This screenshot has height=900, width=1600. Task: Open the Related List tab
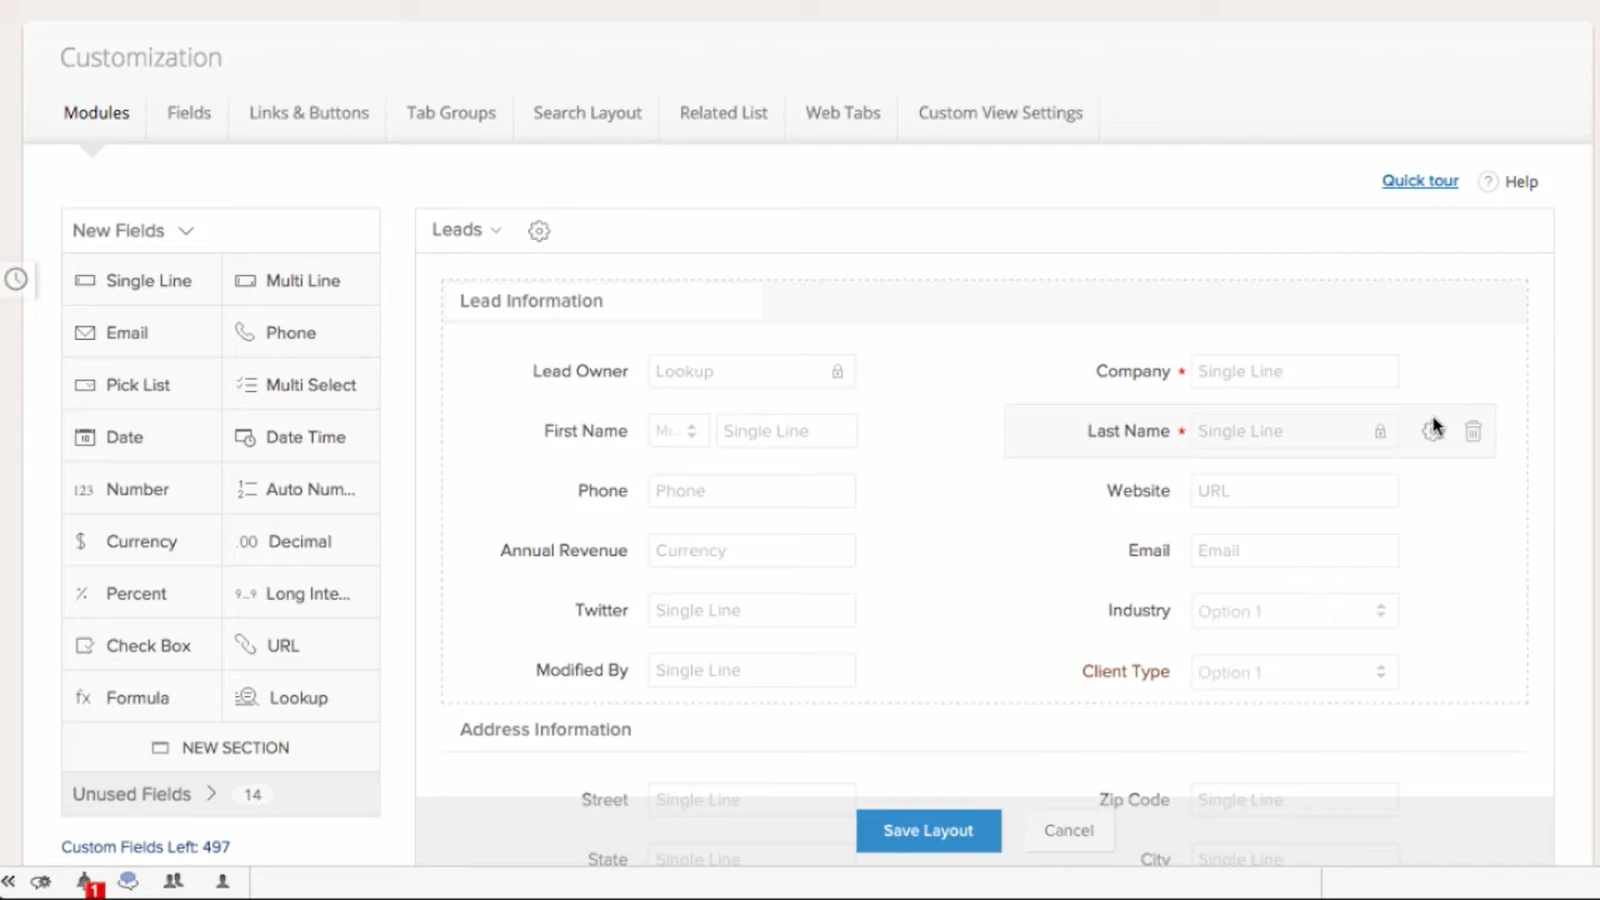723,113
